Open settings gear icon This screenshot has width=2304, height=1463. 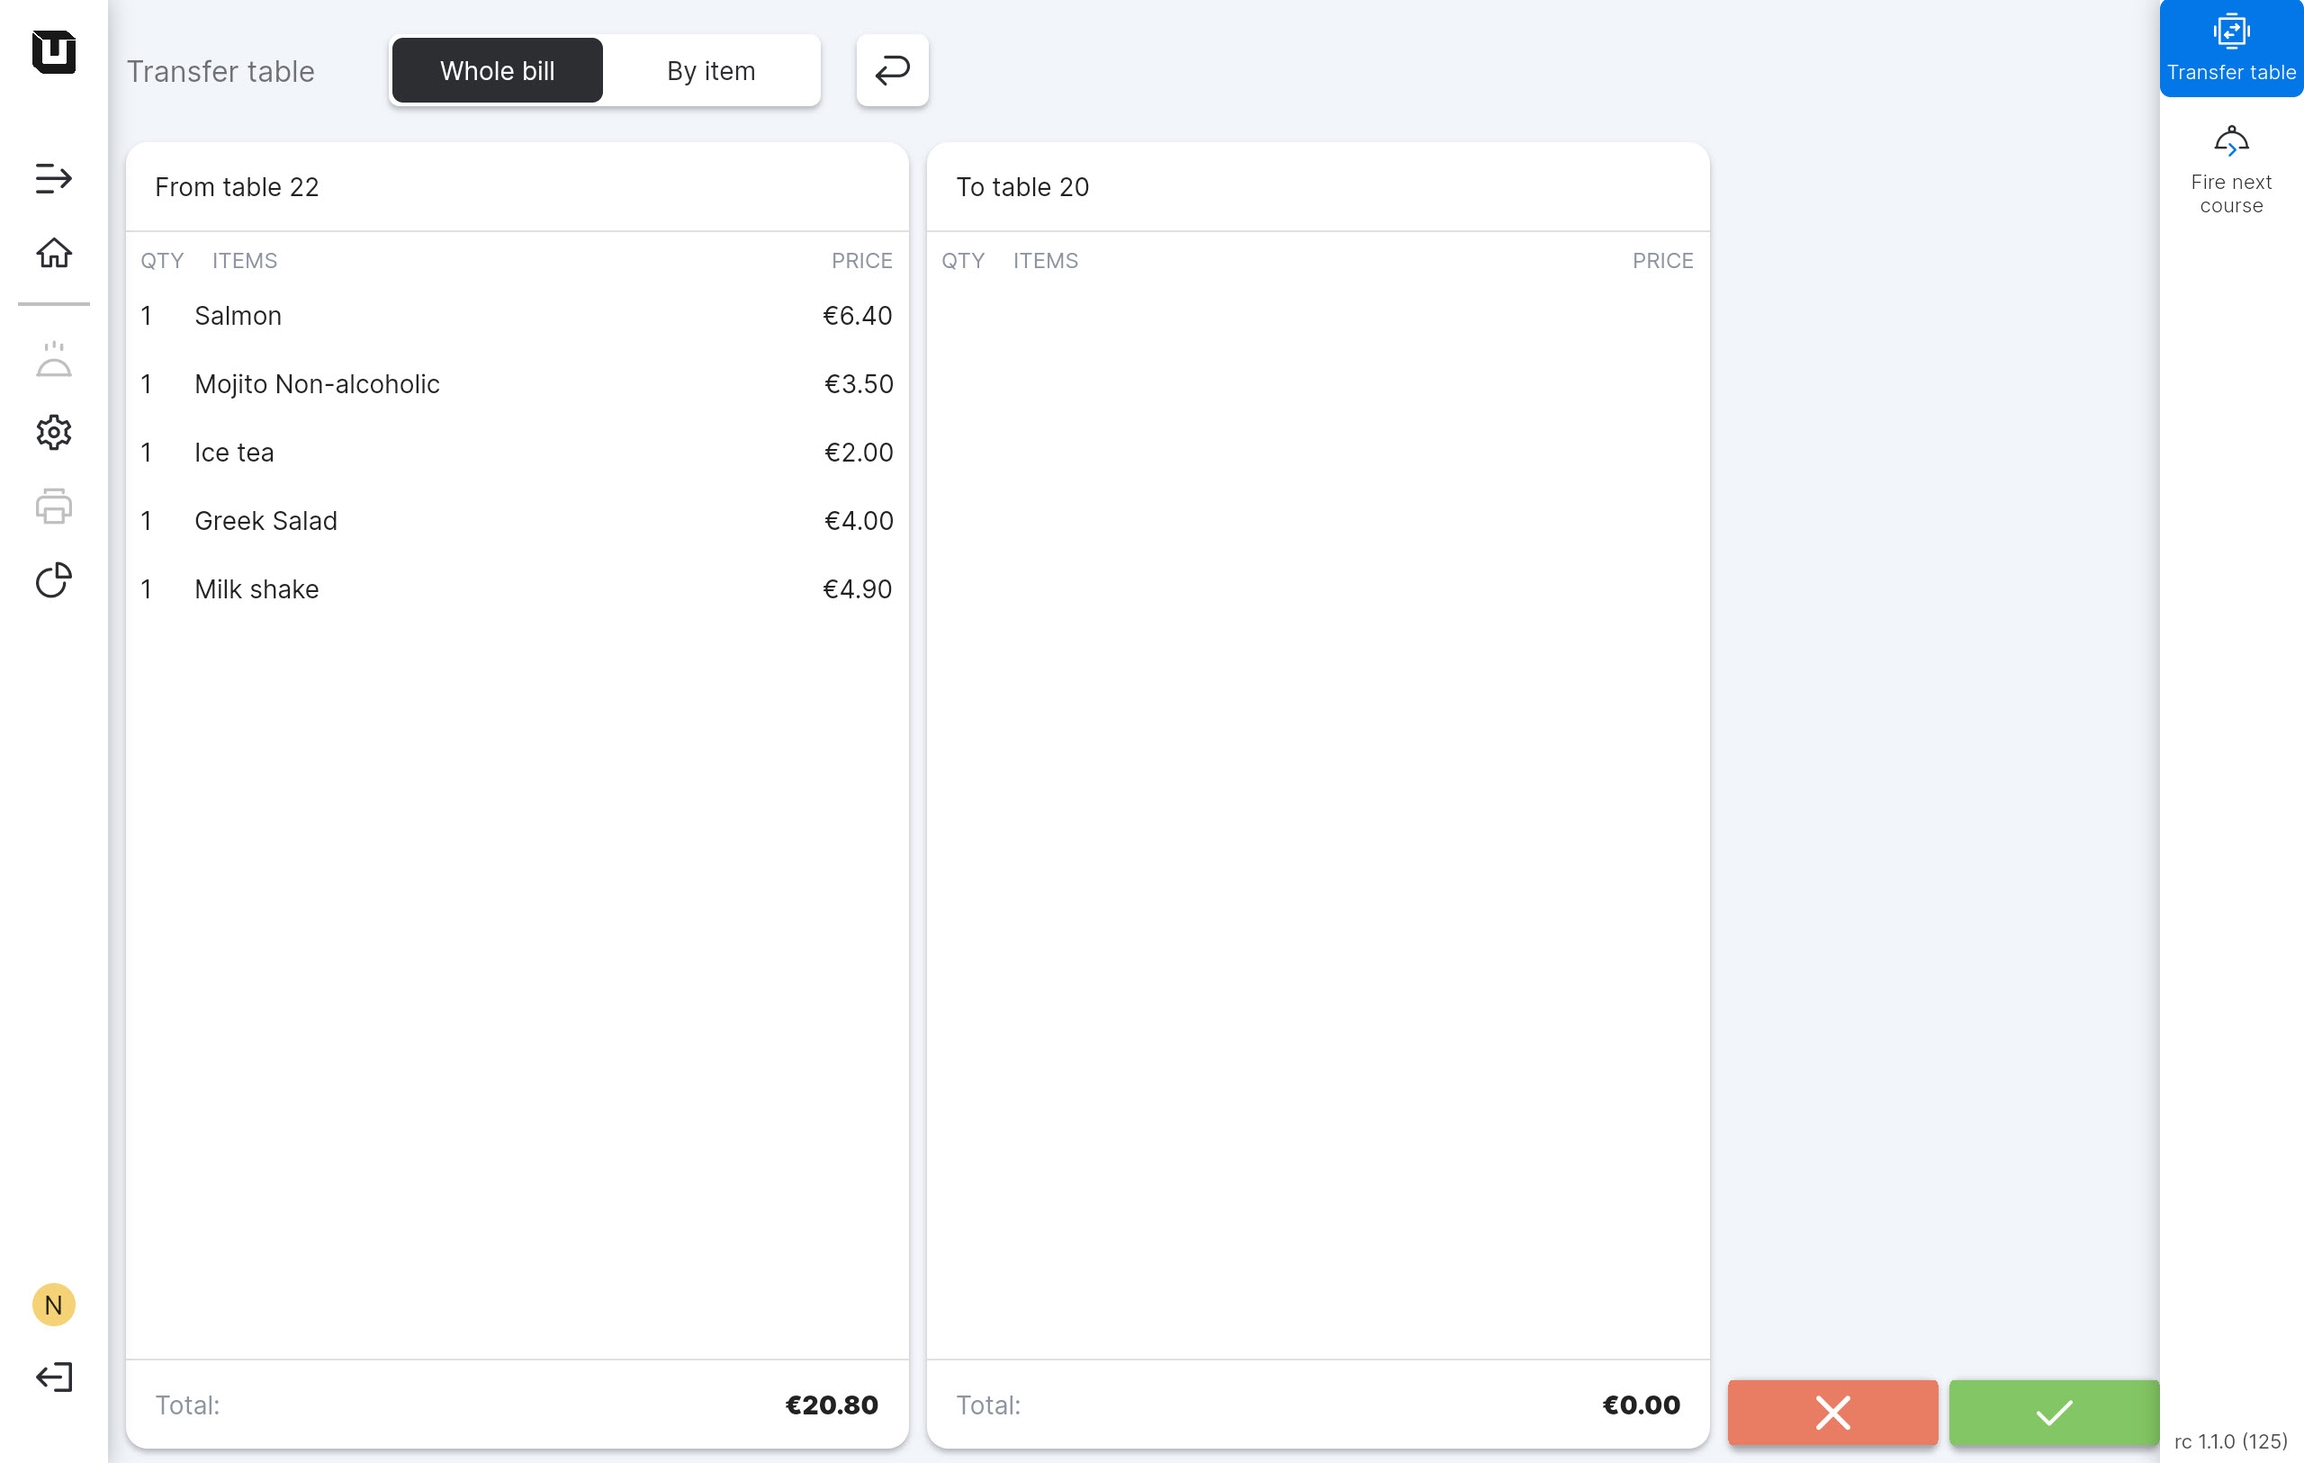coord(54,432)
